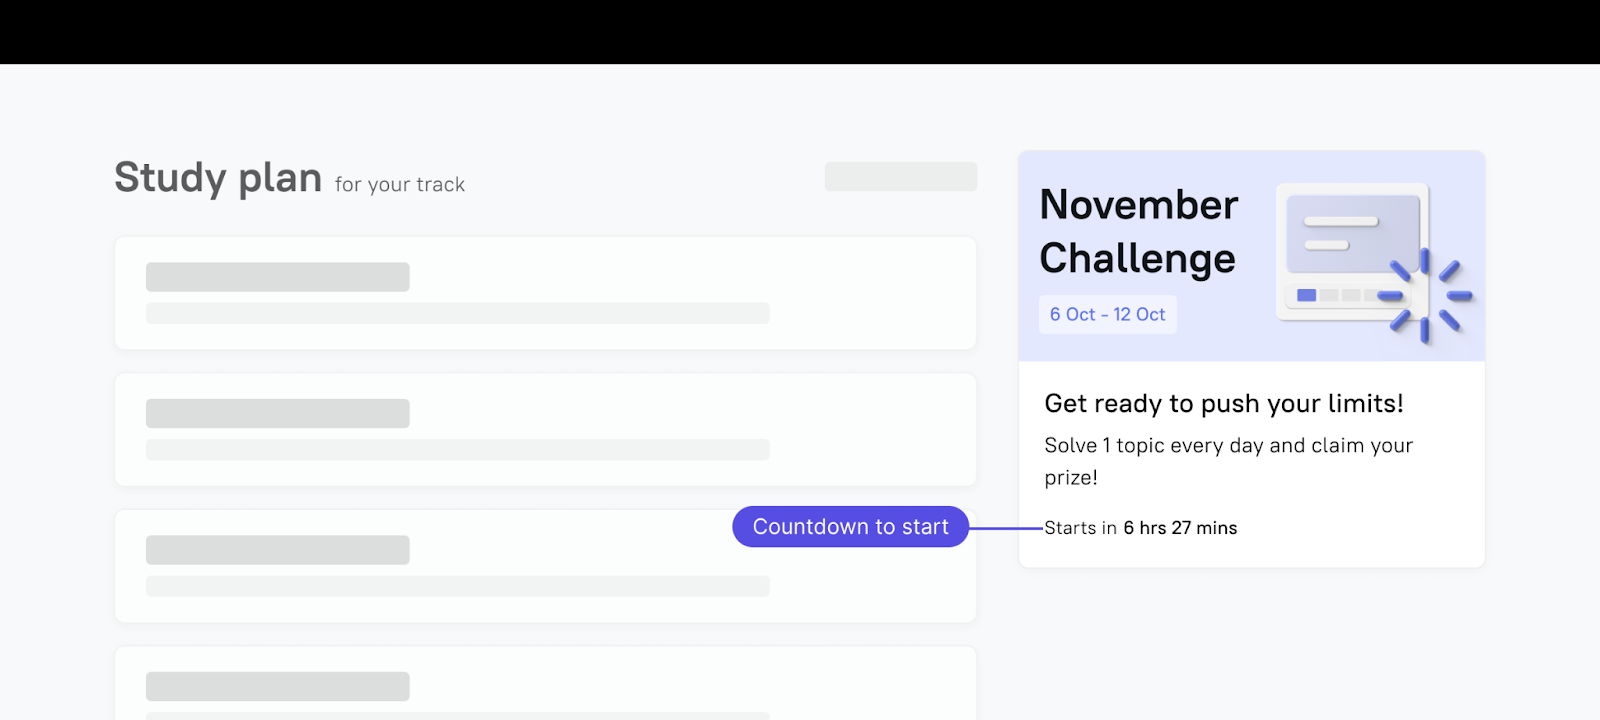Click the Get ready to push your limits text
This screenshot has width=1600, height=720.
pos(1224,404)
